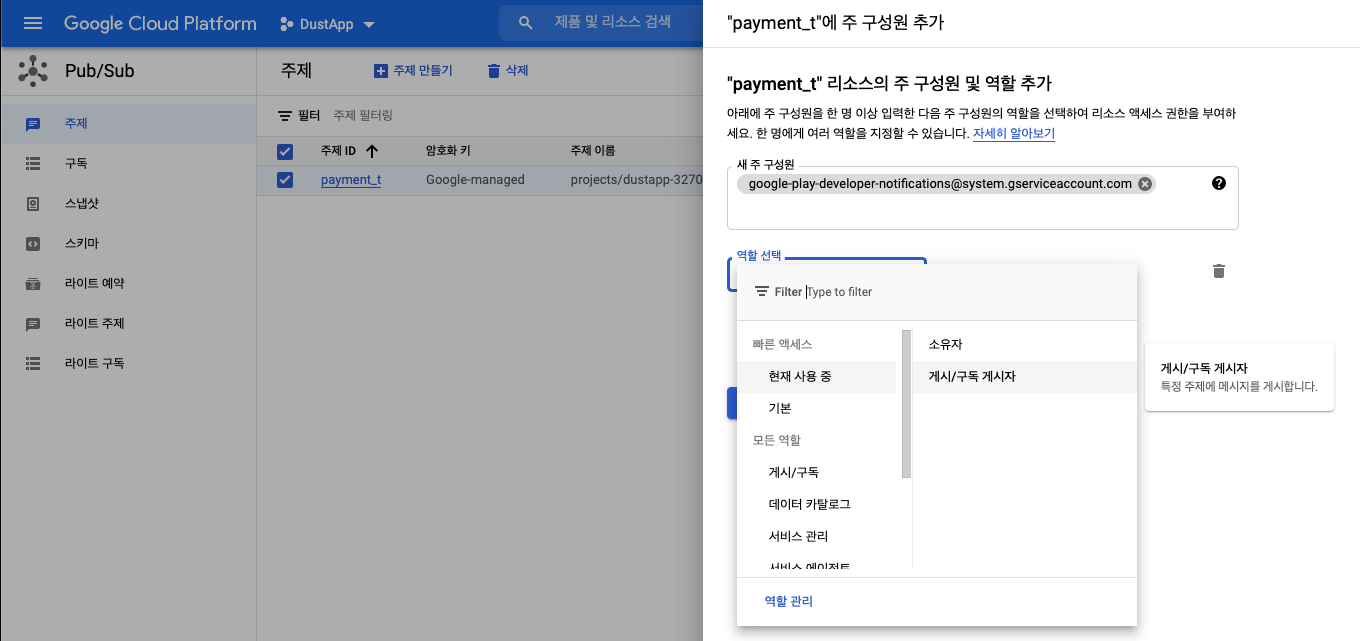The image size is (1360, 641).
Task: Click the Pub/Sub product logo
Action: (33, 71)
